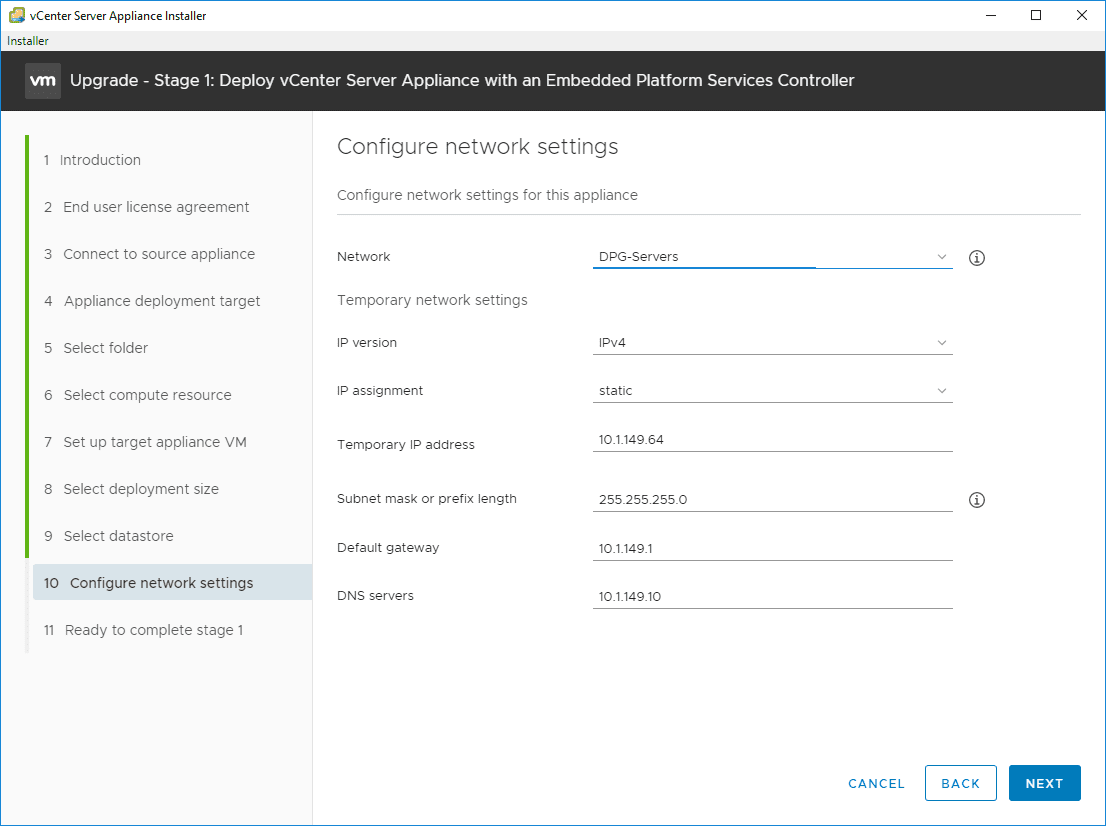Click into the DNS servers field
This screenshot has width=1106, height=826.
point(772,597)
